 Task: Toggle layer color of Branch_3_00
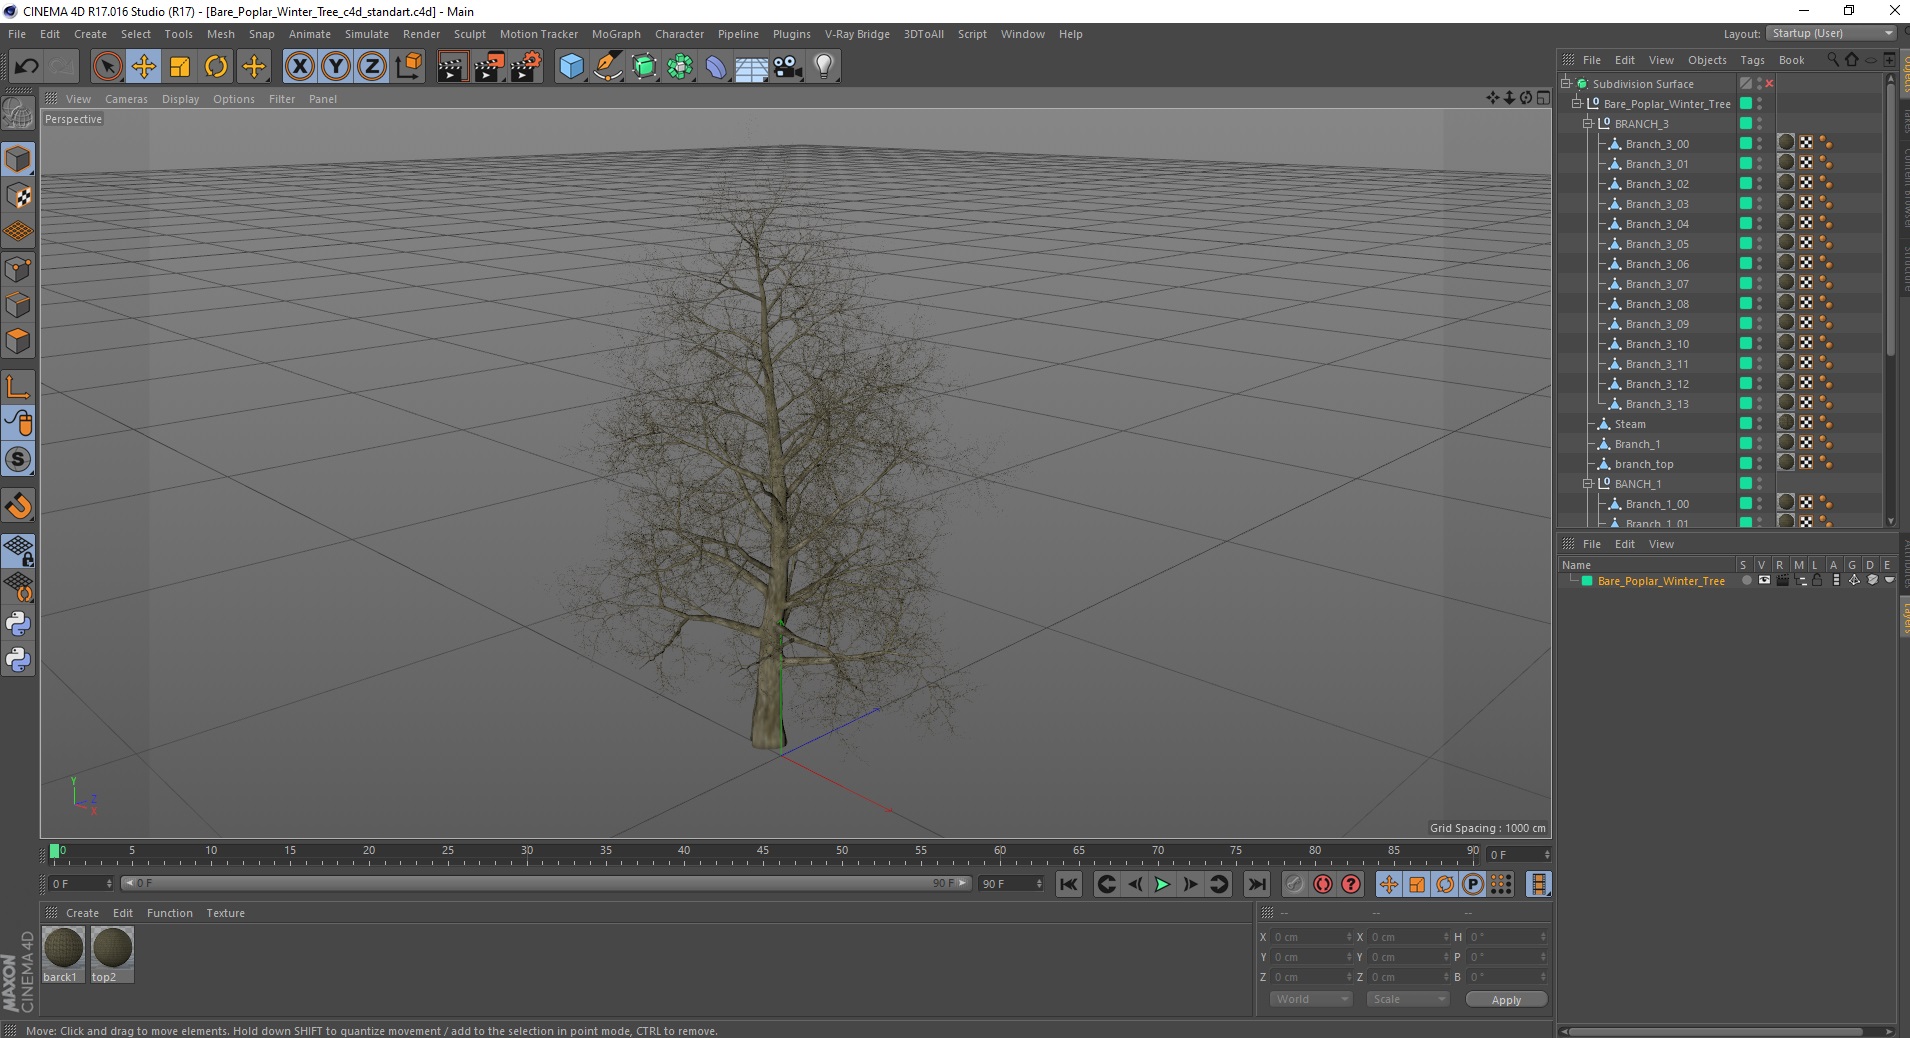click(x=1746, y=144)
